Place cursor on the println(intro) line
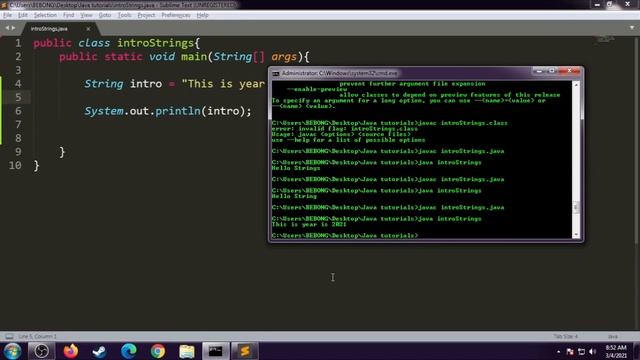The image size is (640, 360). (x=168, y=111)
